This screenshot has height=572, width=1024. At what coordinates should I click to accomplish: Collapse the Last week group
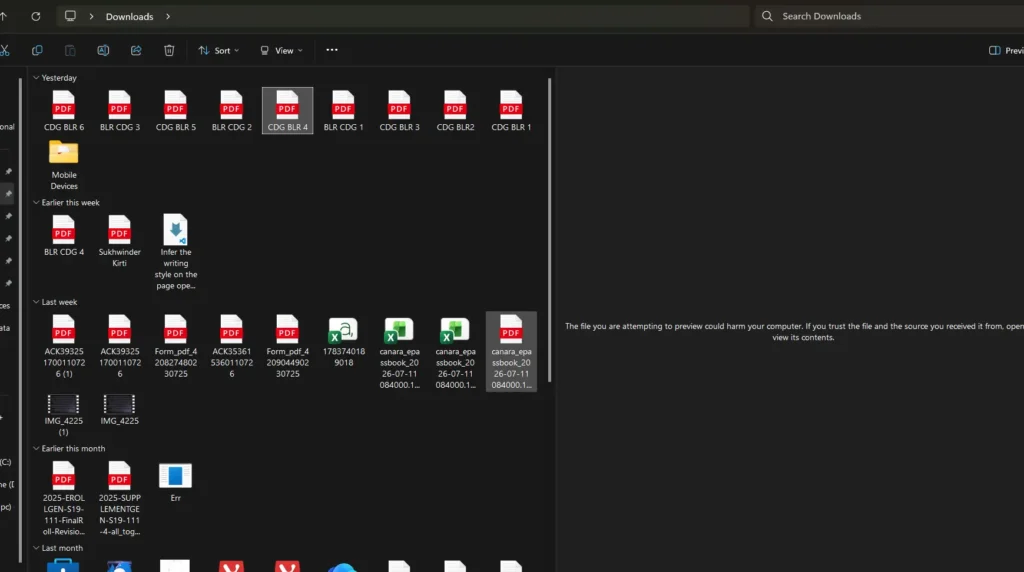(36, 302)
